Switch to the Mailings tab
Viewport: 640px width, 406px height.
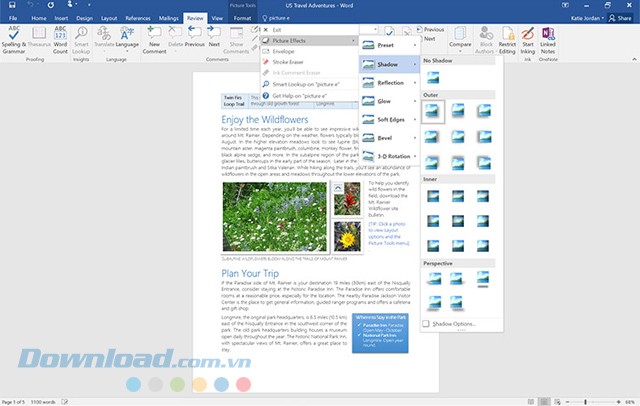pyautogui.click(x=169, y=18)
